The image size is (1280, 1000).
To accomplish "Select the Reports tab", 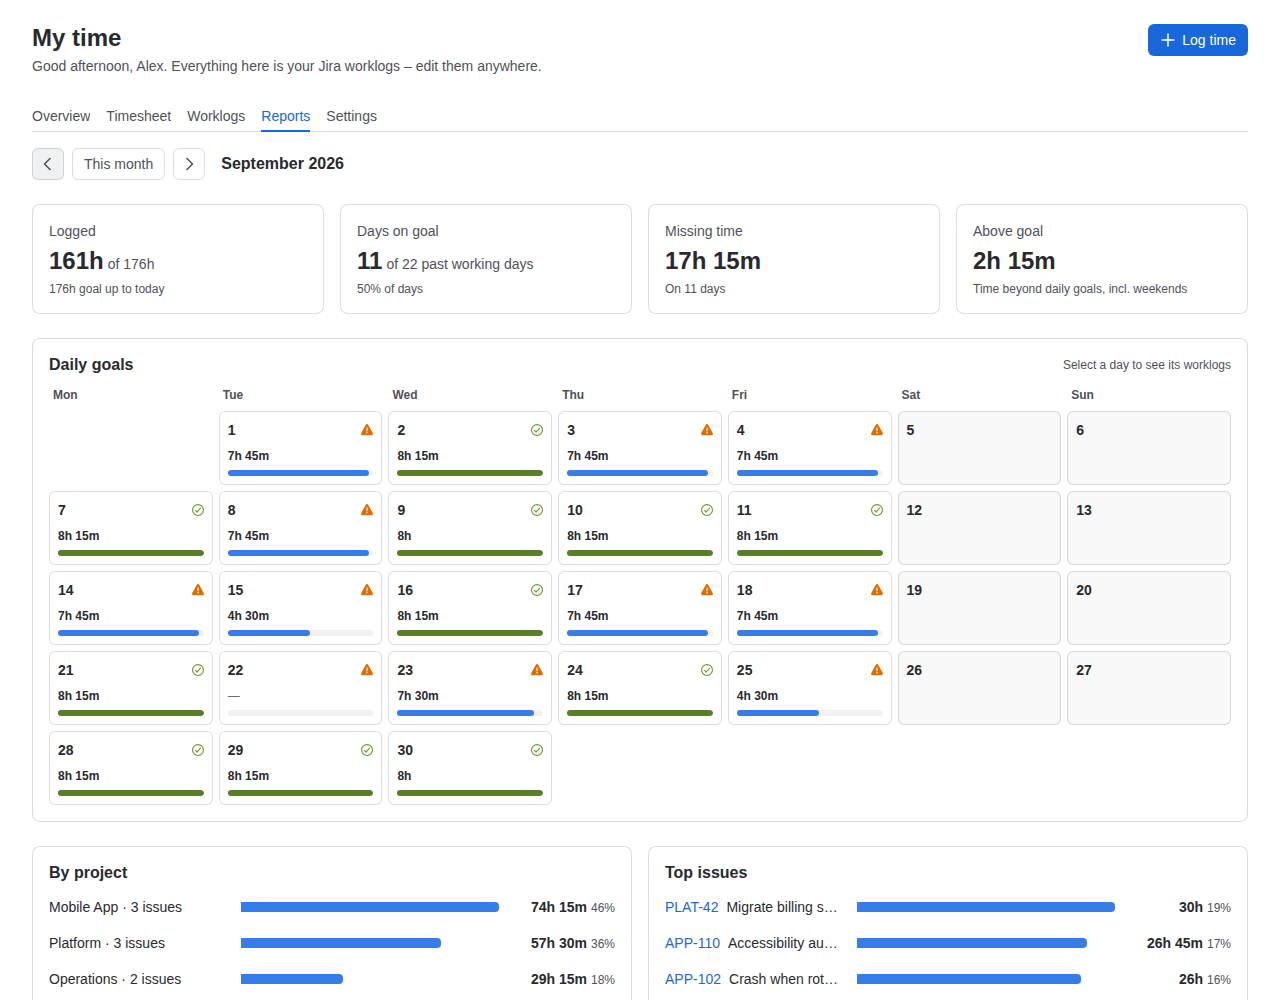I will pyautogui.click(x=286, y=116).
